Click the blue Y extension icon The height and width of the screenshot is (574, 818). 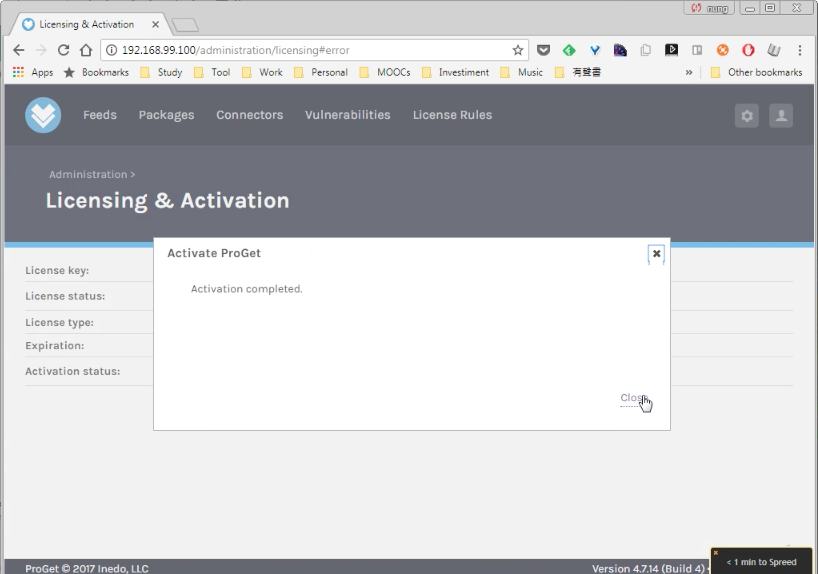point(595,50)
